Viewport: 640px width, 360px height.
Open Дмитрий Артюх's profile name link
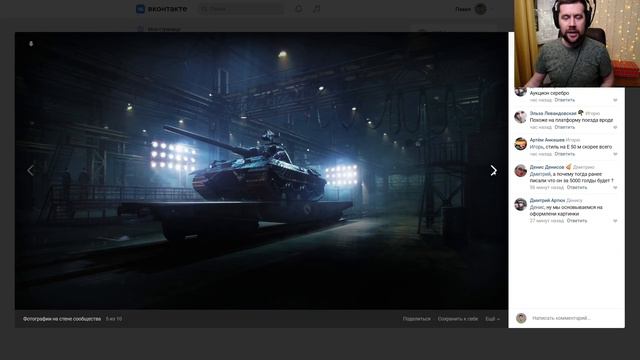(x=547, y=200)
